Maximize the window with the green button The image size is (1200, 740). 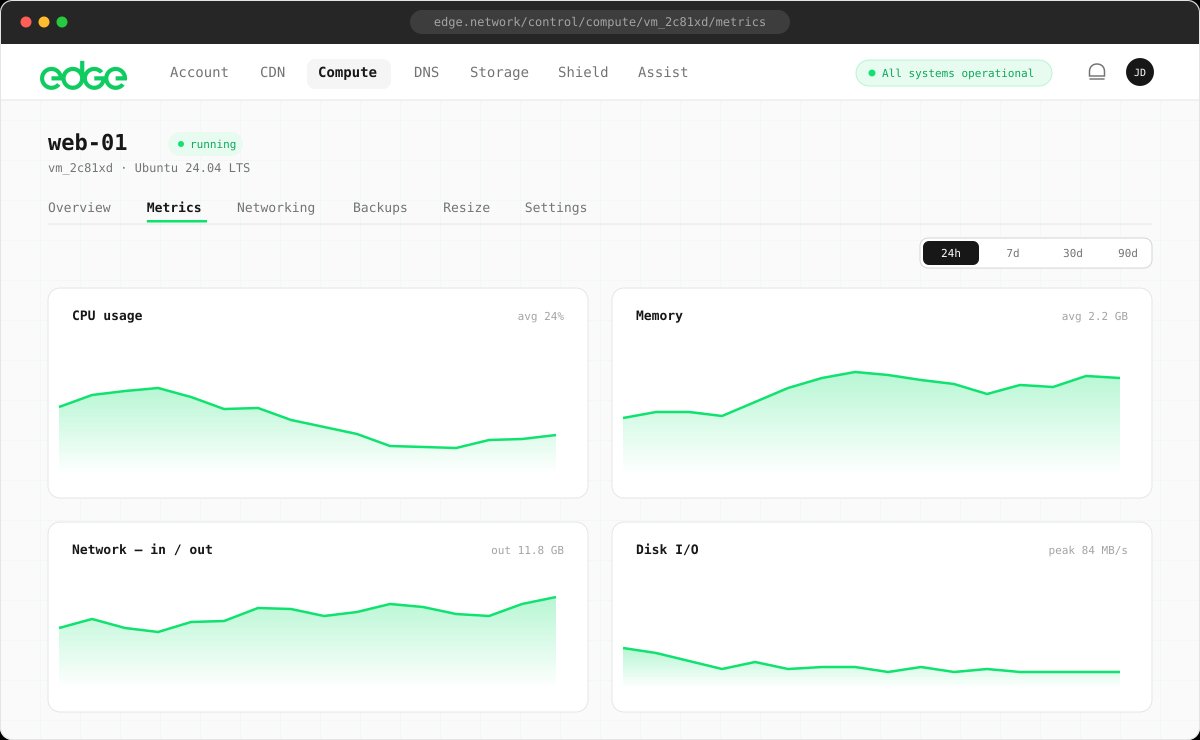click(x=62, y=22)
